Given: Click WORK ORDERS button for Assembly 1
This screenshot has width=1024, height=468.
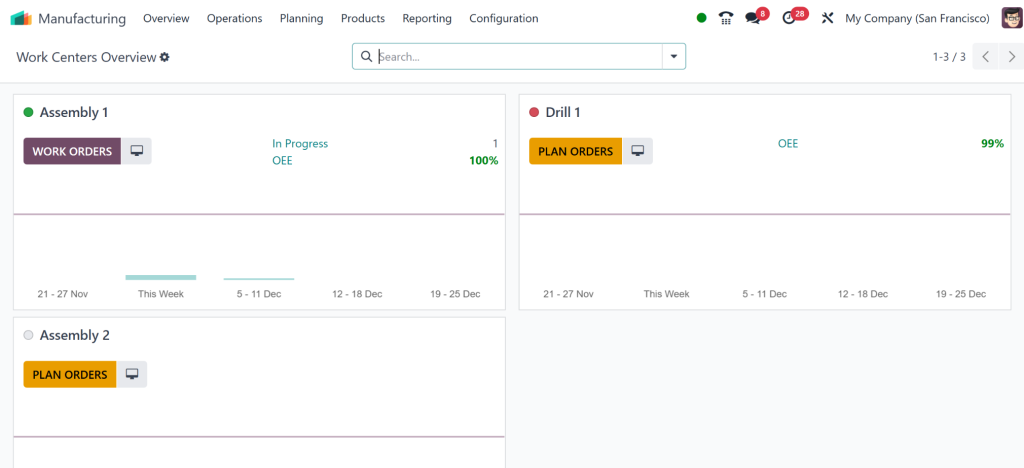Looking at the screenshot, I should pyautogui.click(x=72, y=151).
